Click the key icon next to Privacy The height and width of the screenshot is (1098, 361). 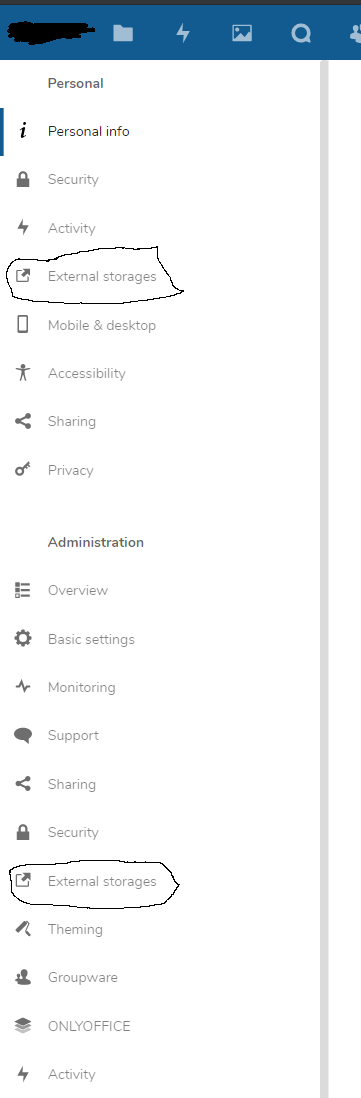23,470
